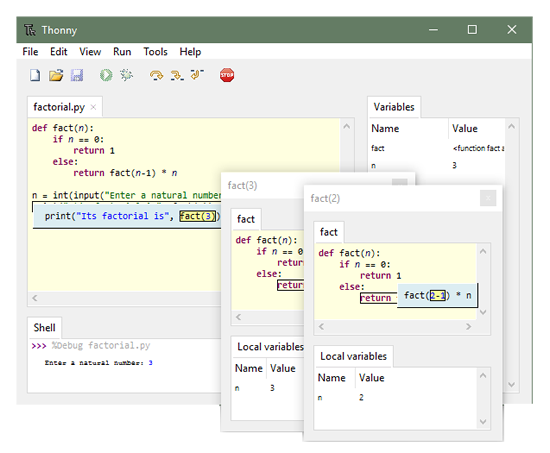This screenshot has width=550, height=453.
Task: Open the File menu
Action: pos(30,52)
